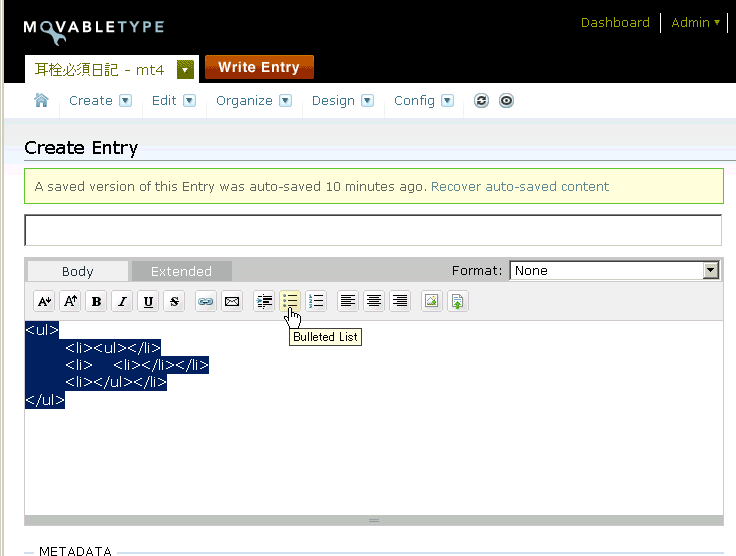
Task: Open the Create menu
Action: tap(91, 100)
